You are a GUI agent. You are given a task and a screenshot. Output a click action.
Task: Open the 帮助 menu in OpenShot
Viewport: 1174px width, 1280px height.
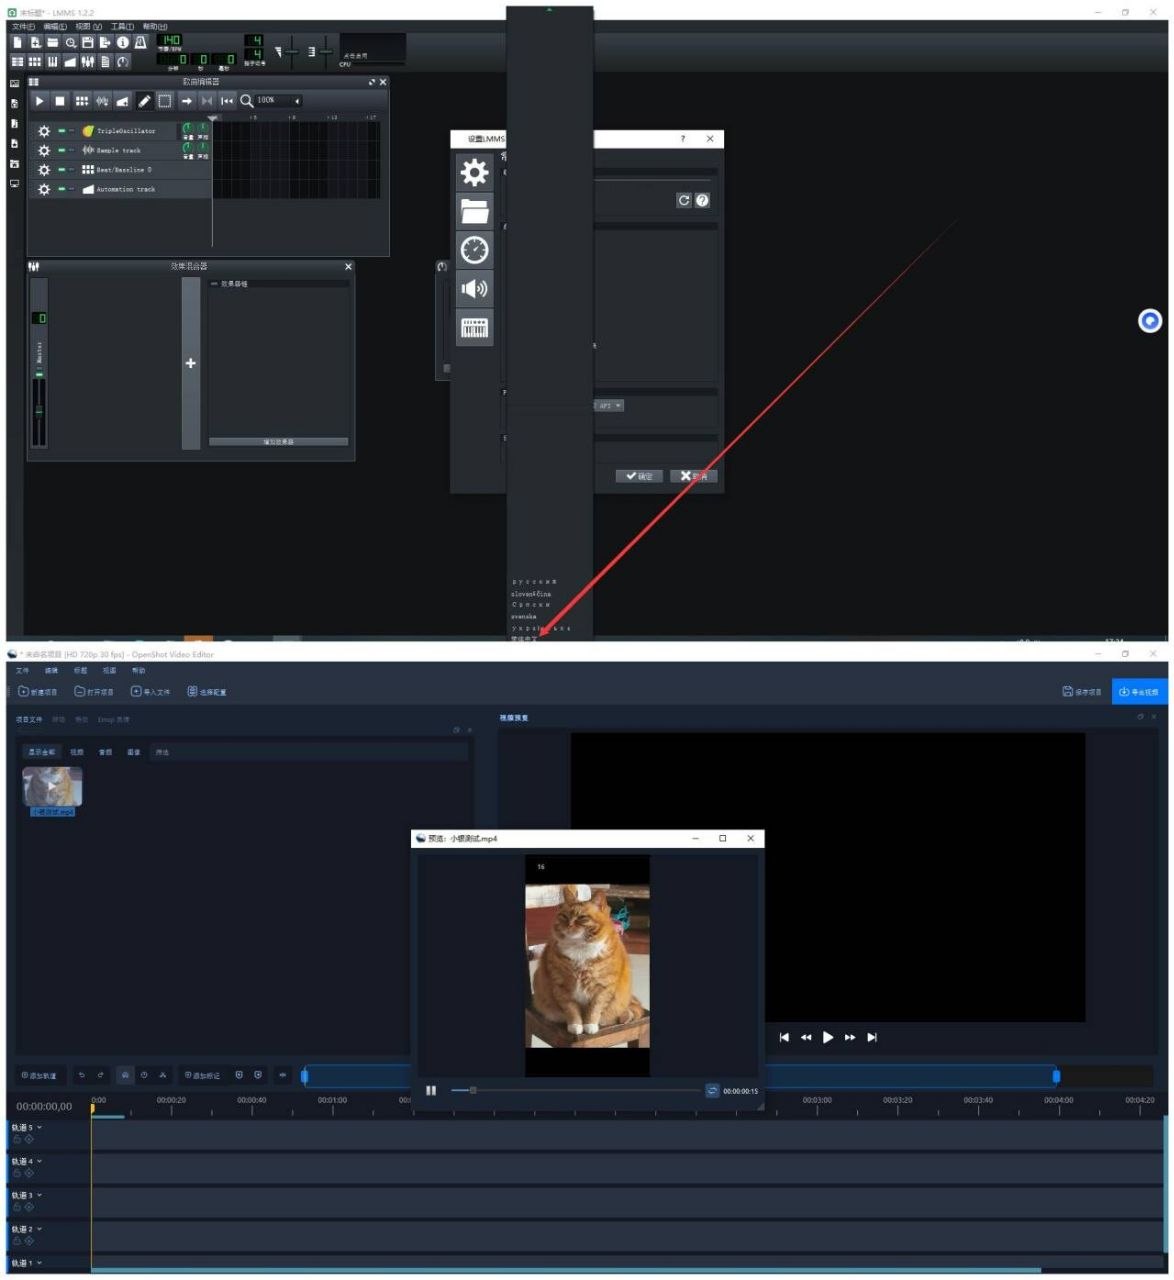click(139, 671)
